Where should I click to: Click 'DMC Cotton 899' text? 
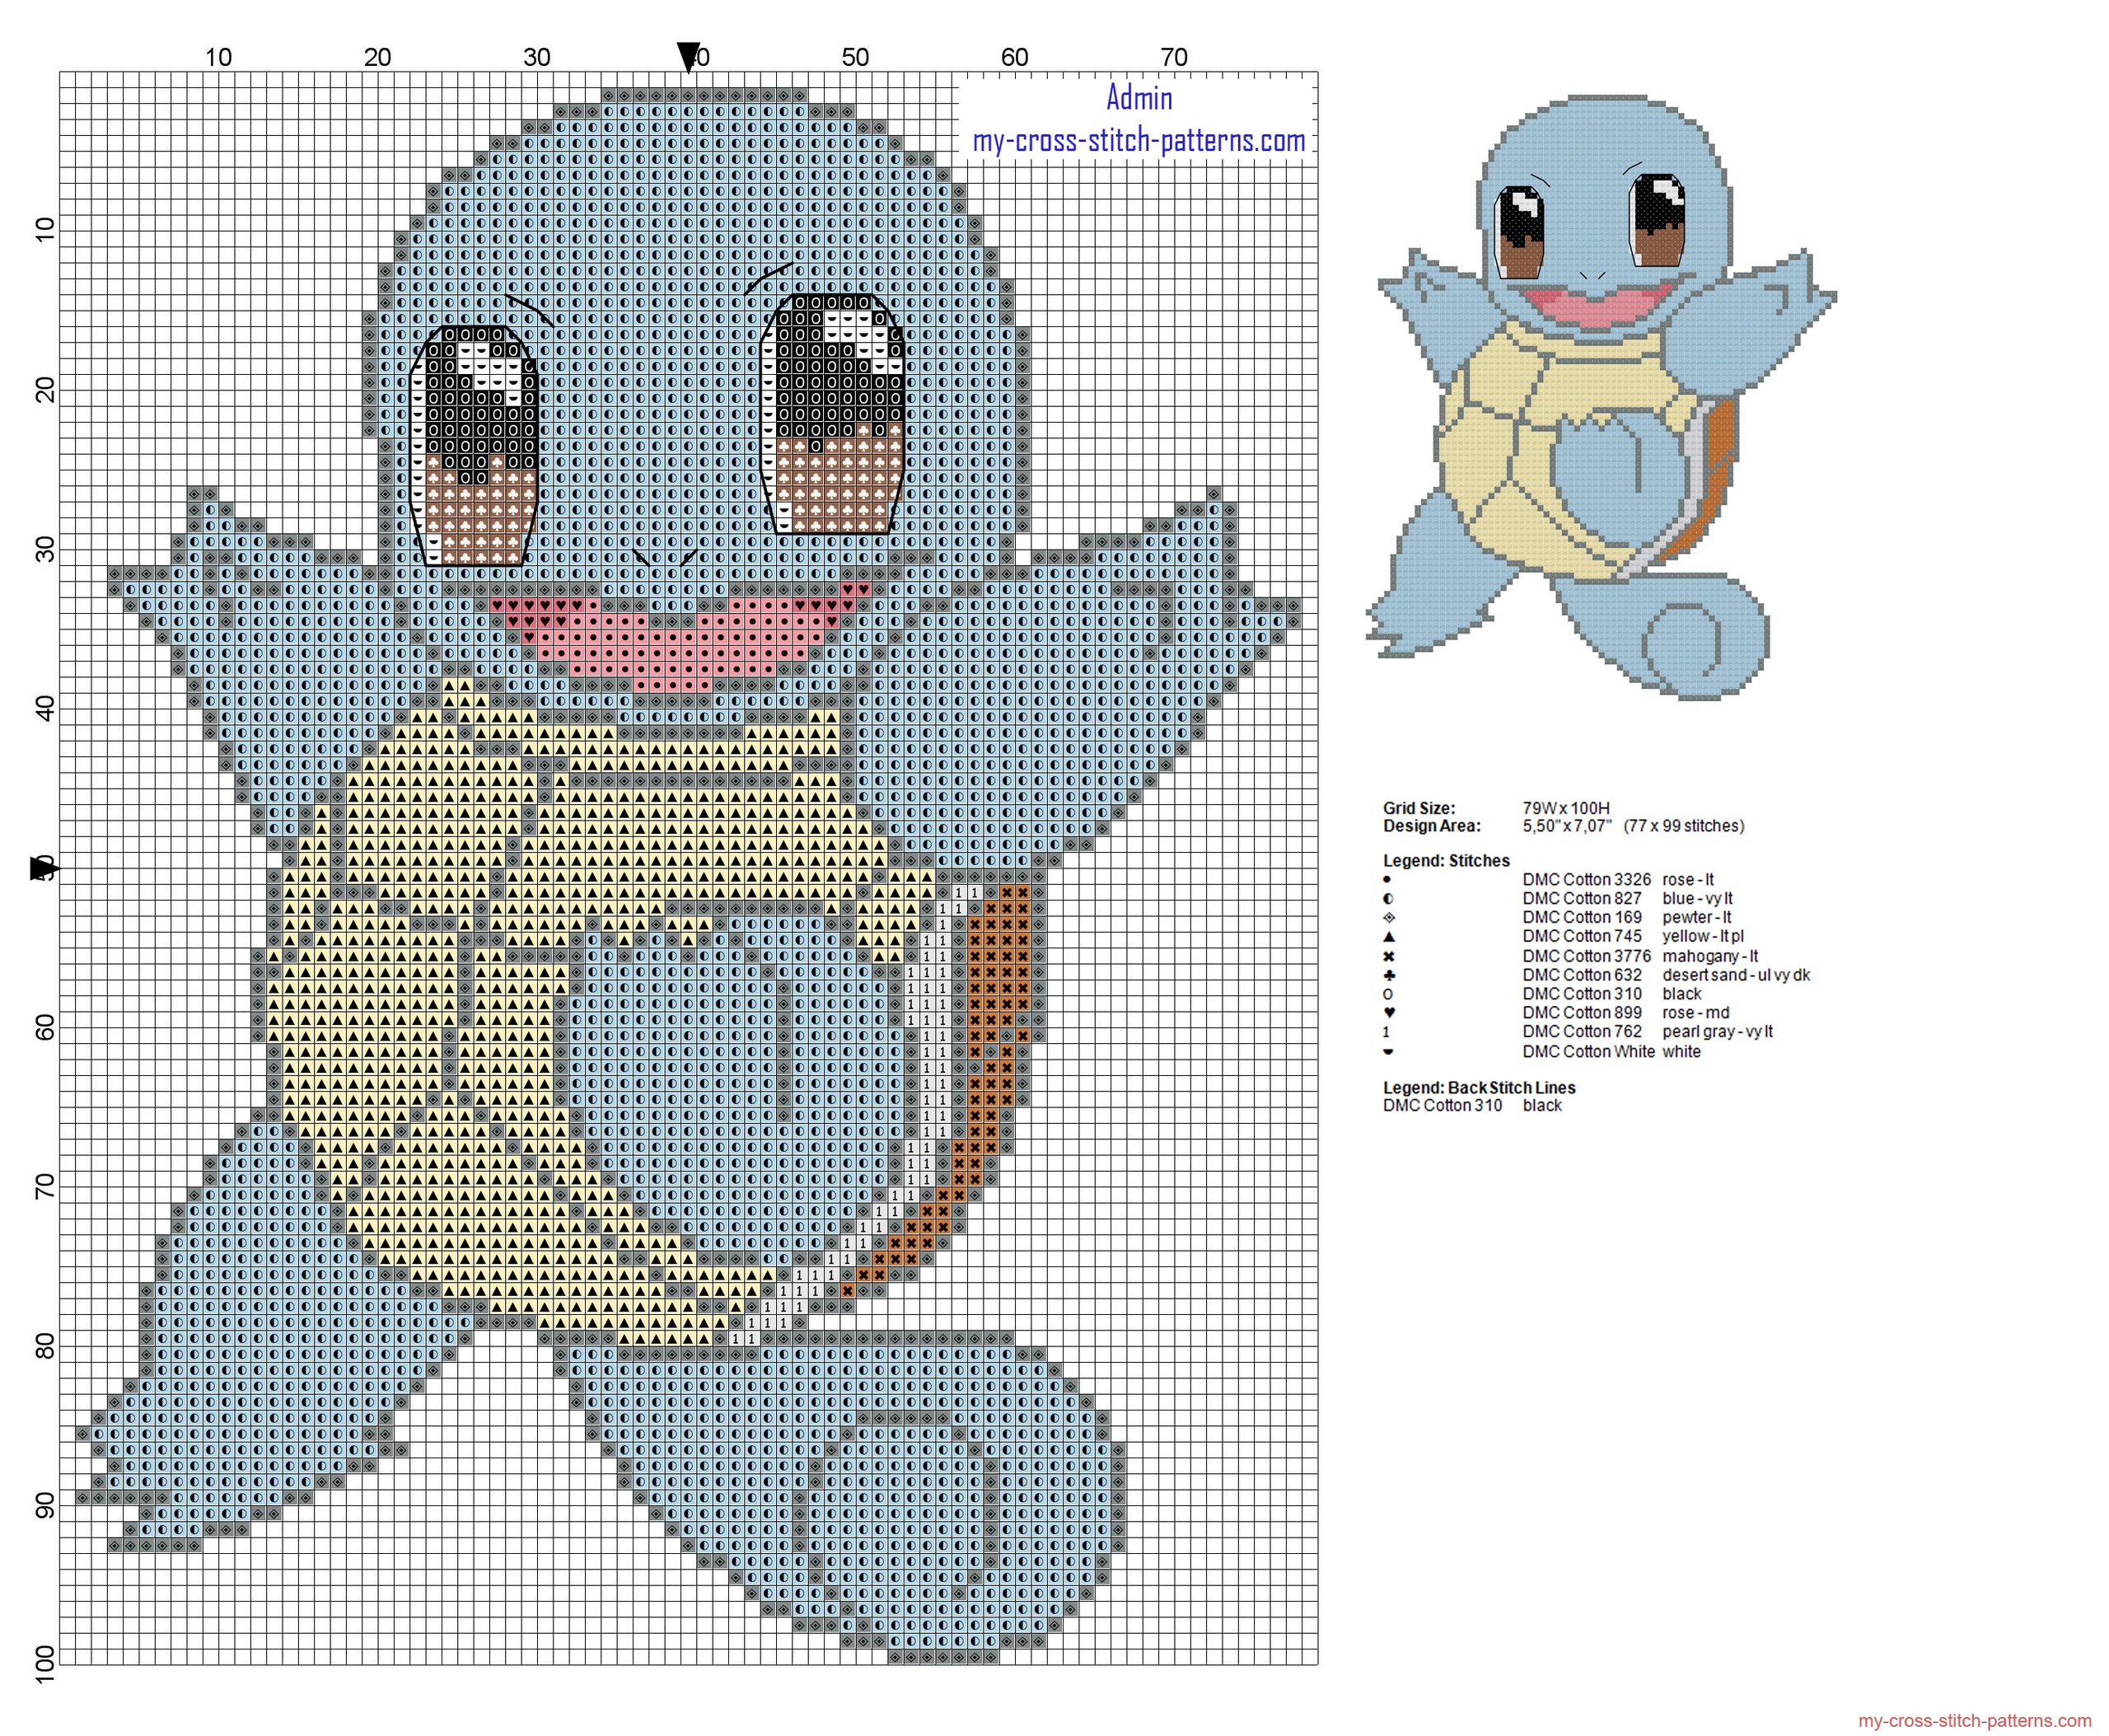[x=1582, y=1013]
